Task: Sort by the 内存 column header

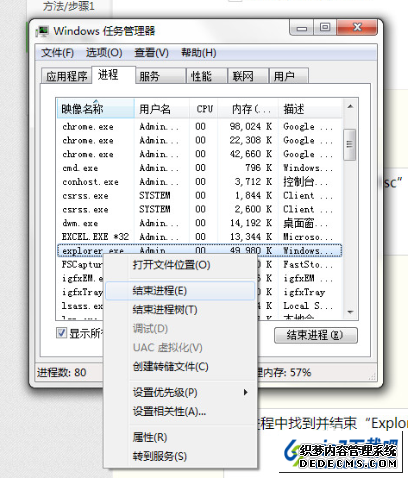Action: 248,109
